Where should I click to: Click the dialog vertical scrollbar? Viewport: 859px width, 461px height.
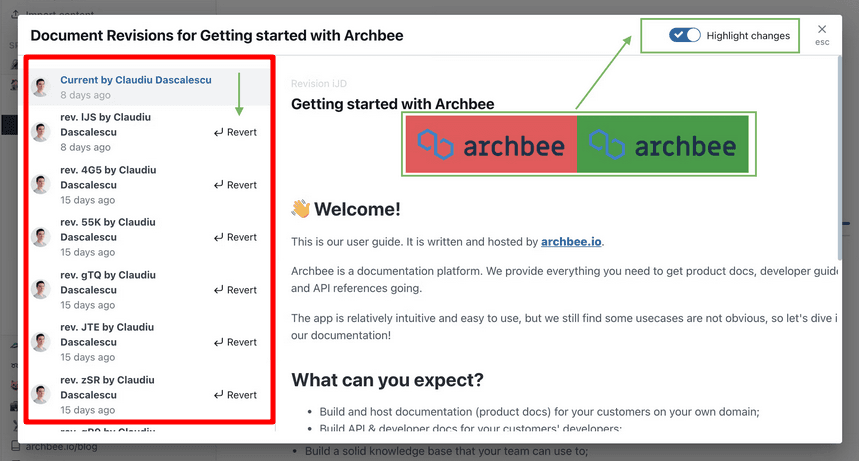(839, 159)
